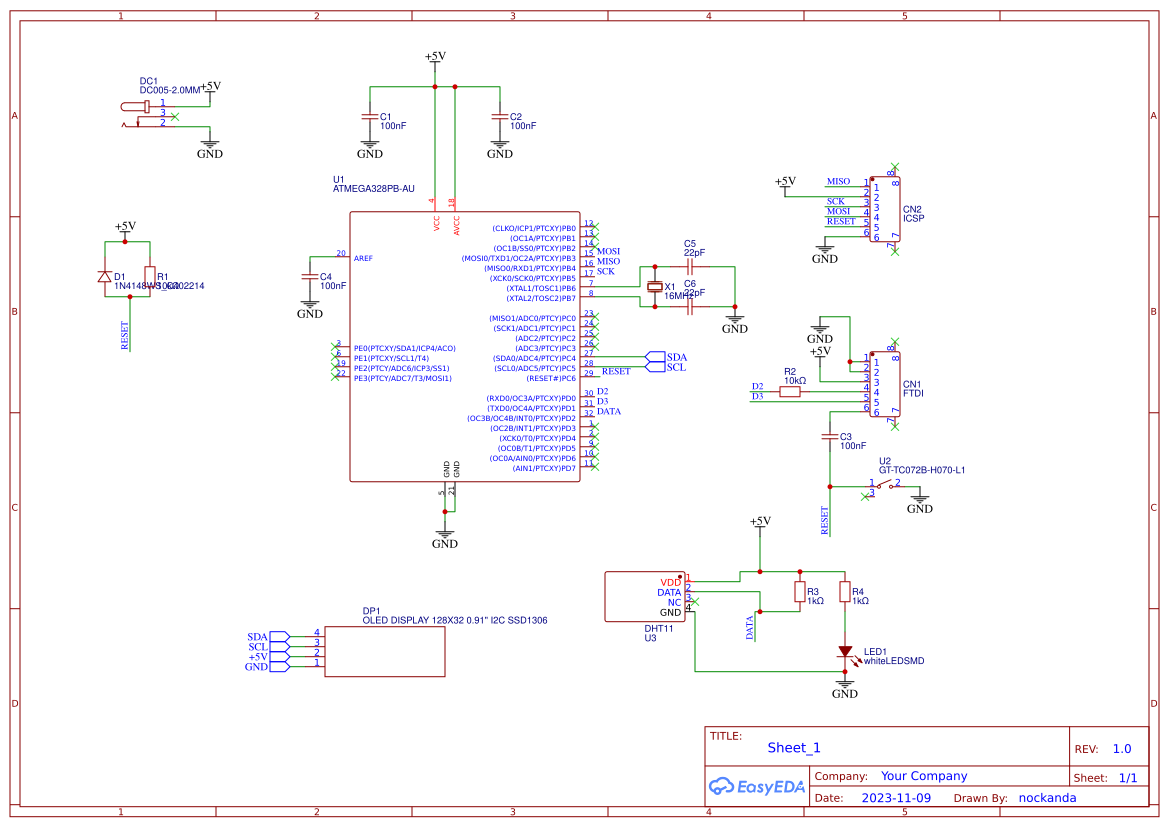
Task: Click the Sheet_1 title text
Action: click(794, 748)
